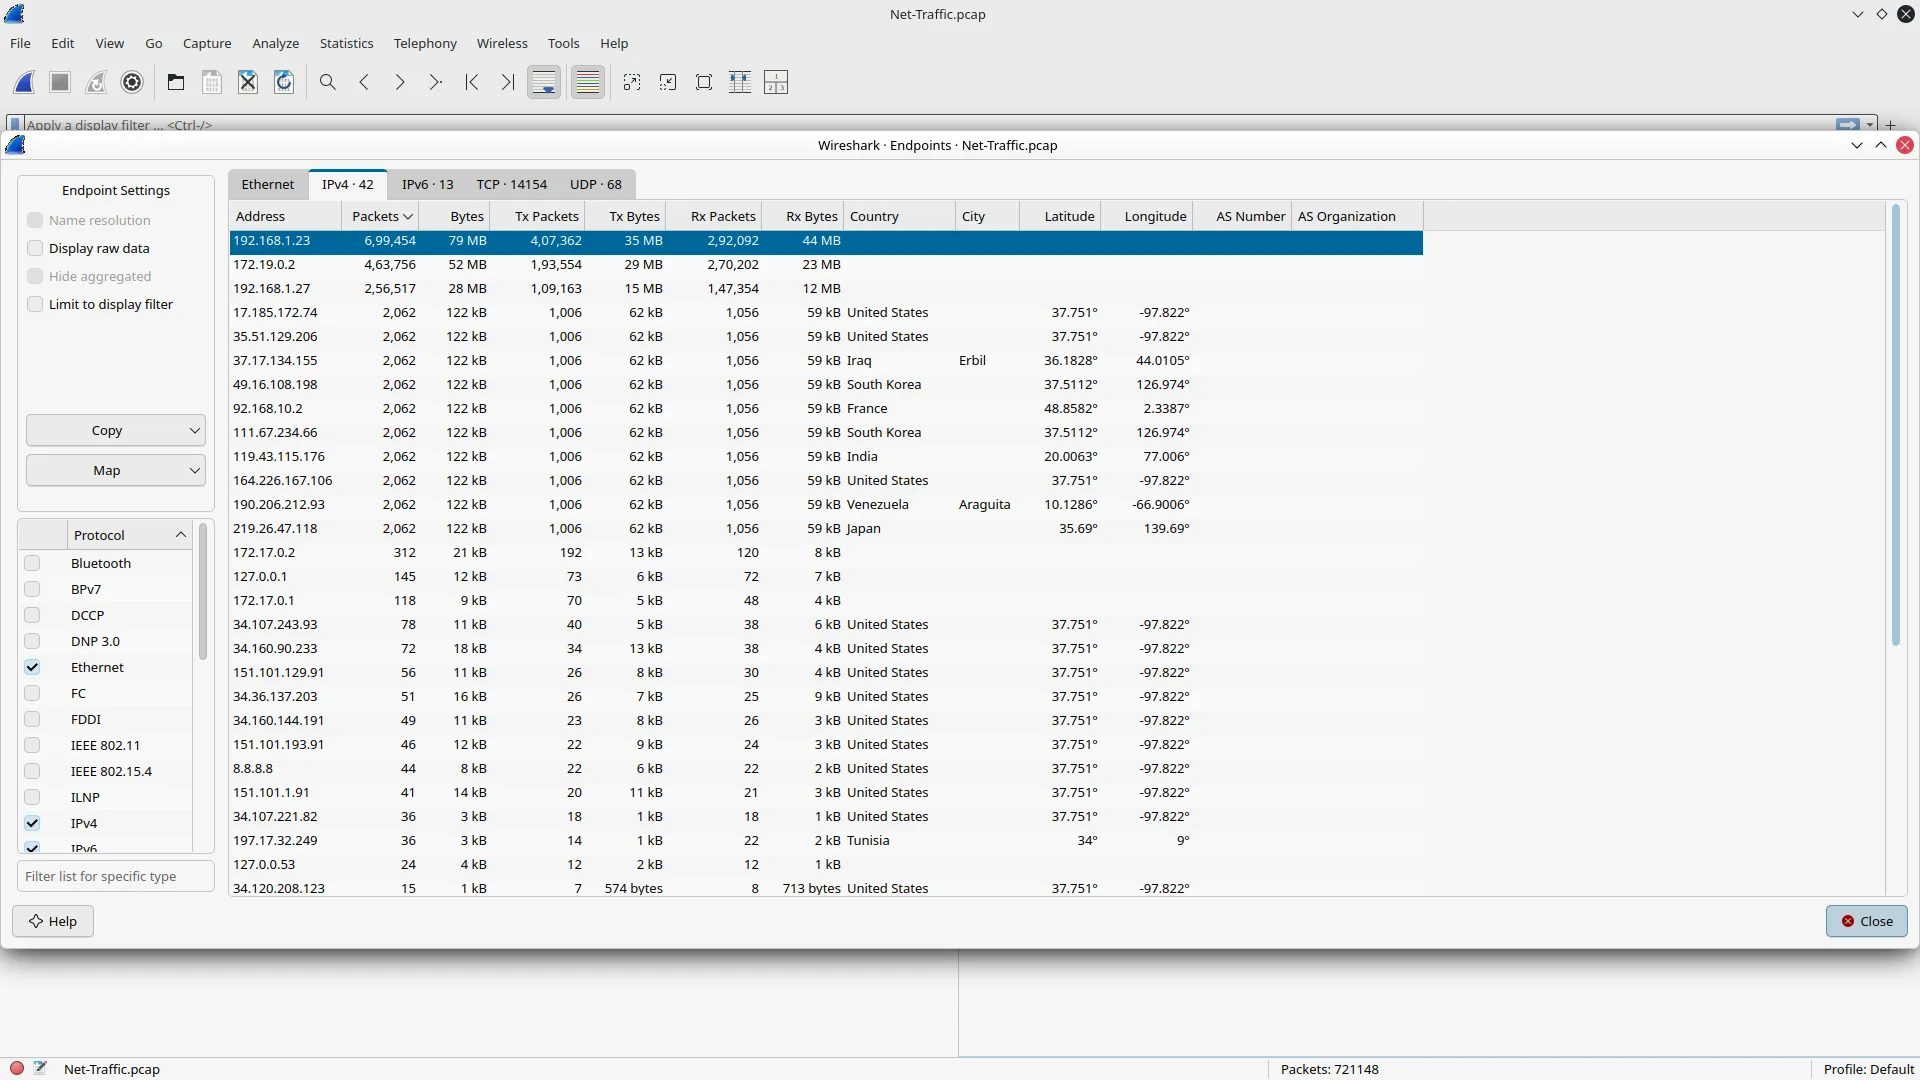Switch to the Ethernet tab

pos(268,184)
